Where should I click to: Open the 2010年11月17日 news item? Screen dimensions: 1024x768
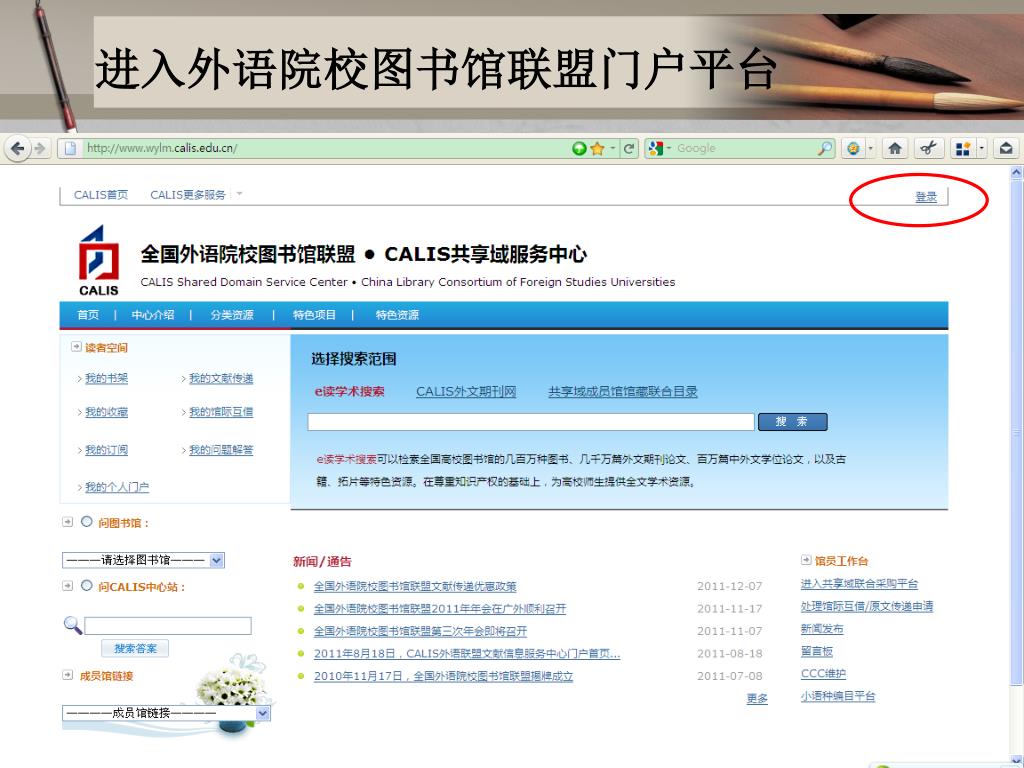[x=443, y=676]
